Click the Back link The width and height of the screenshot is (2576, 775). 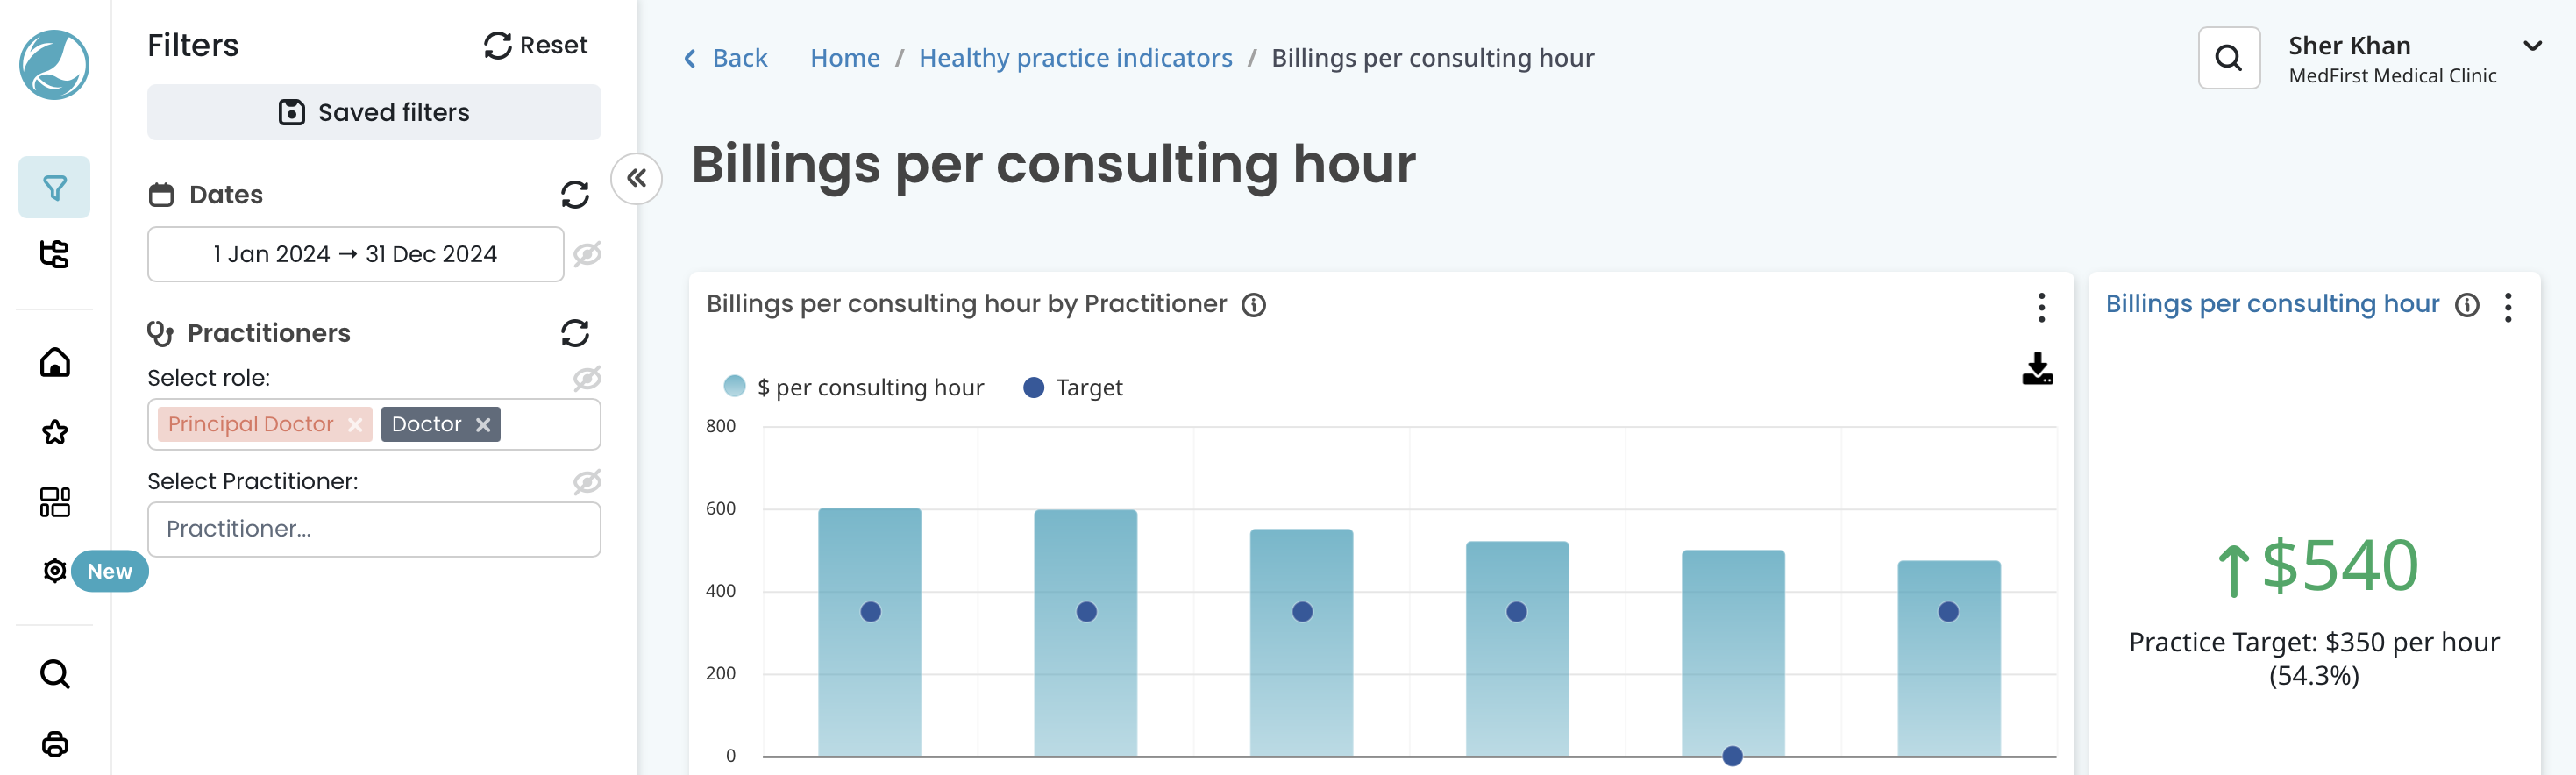[x=725, y=58]
